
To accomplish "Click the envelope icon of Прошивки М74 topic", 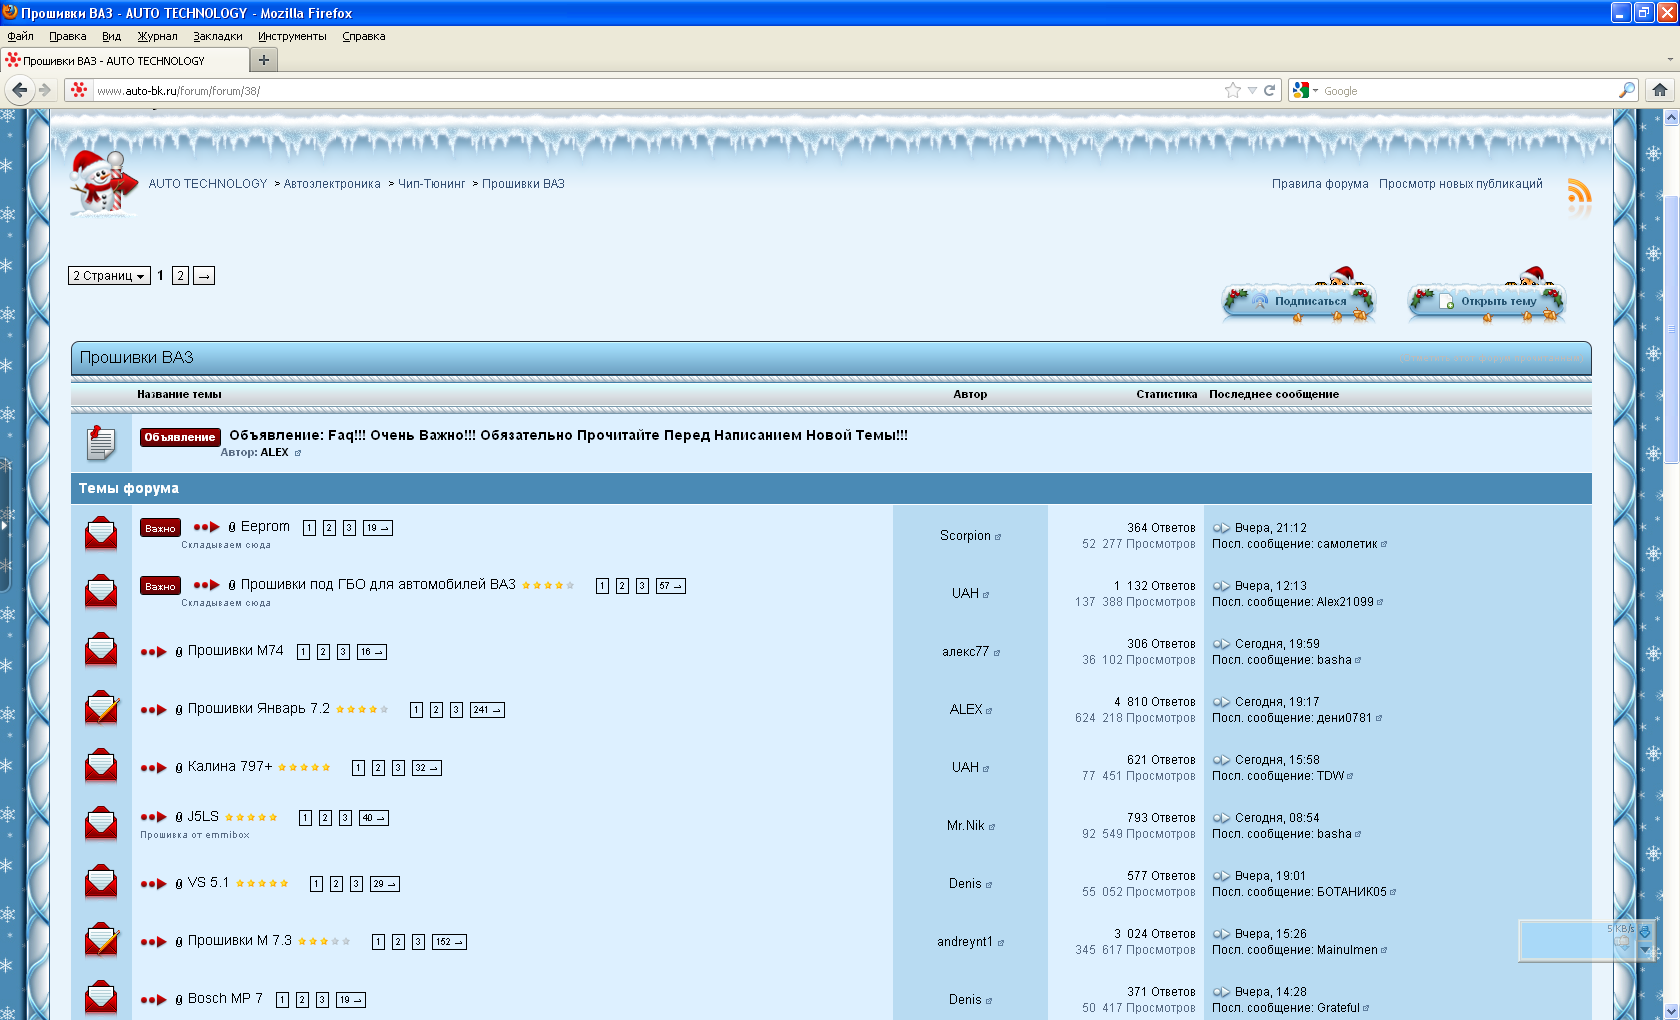I will tap(101, 650).
